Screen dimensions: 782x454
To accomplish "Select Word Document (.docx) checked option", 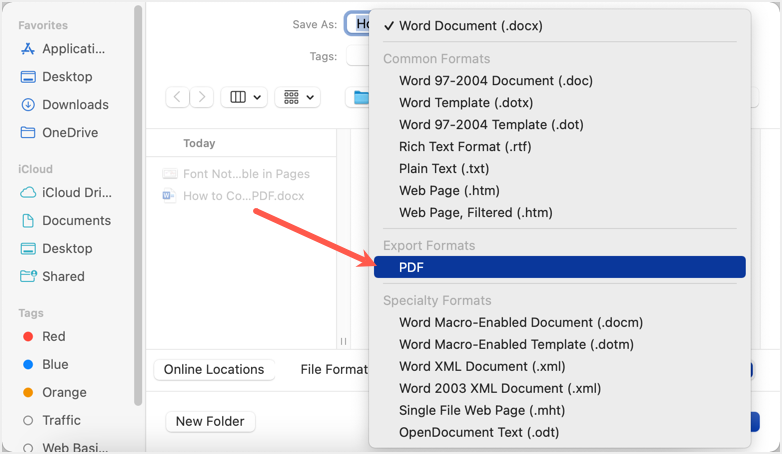I will click(x=470, y=26).
